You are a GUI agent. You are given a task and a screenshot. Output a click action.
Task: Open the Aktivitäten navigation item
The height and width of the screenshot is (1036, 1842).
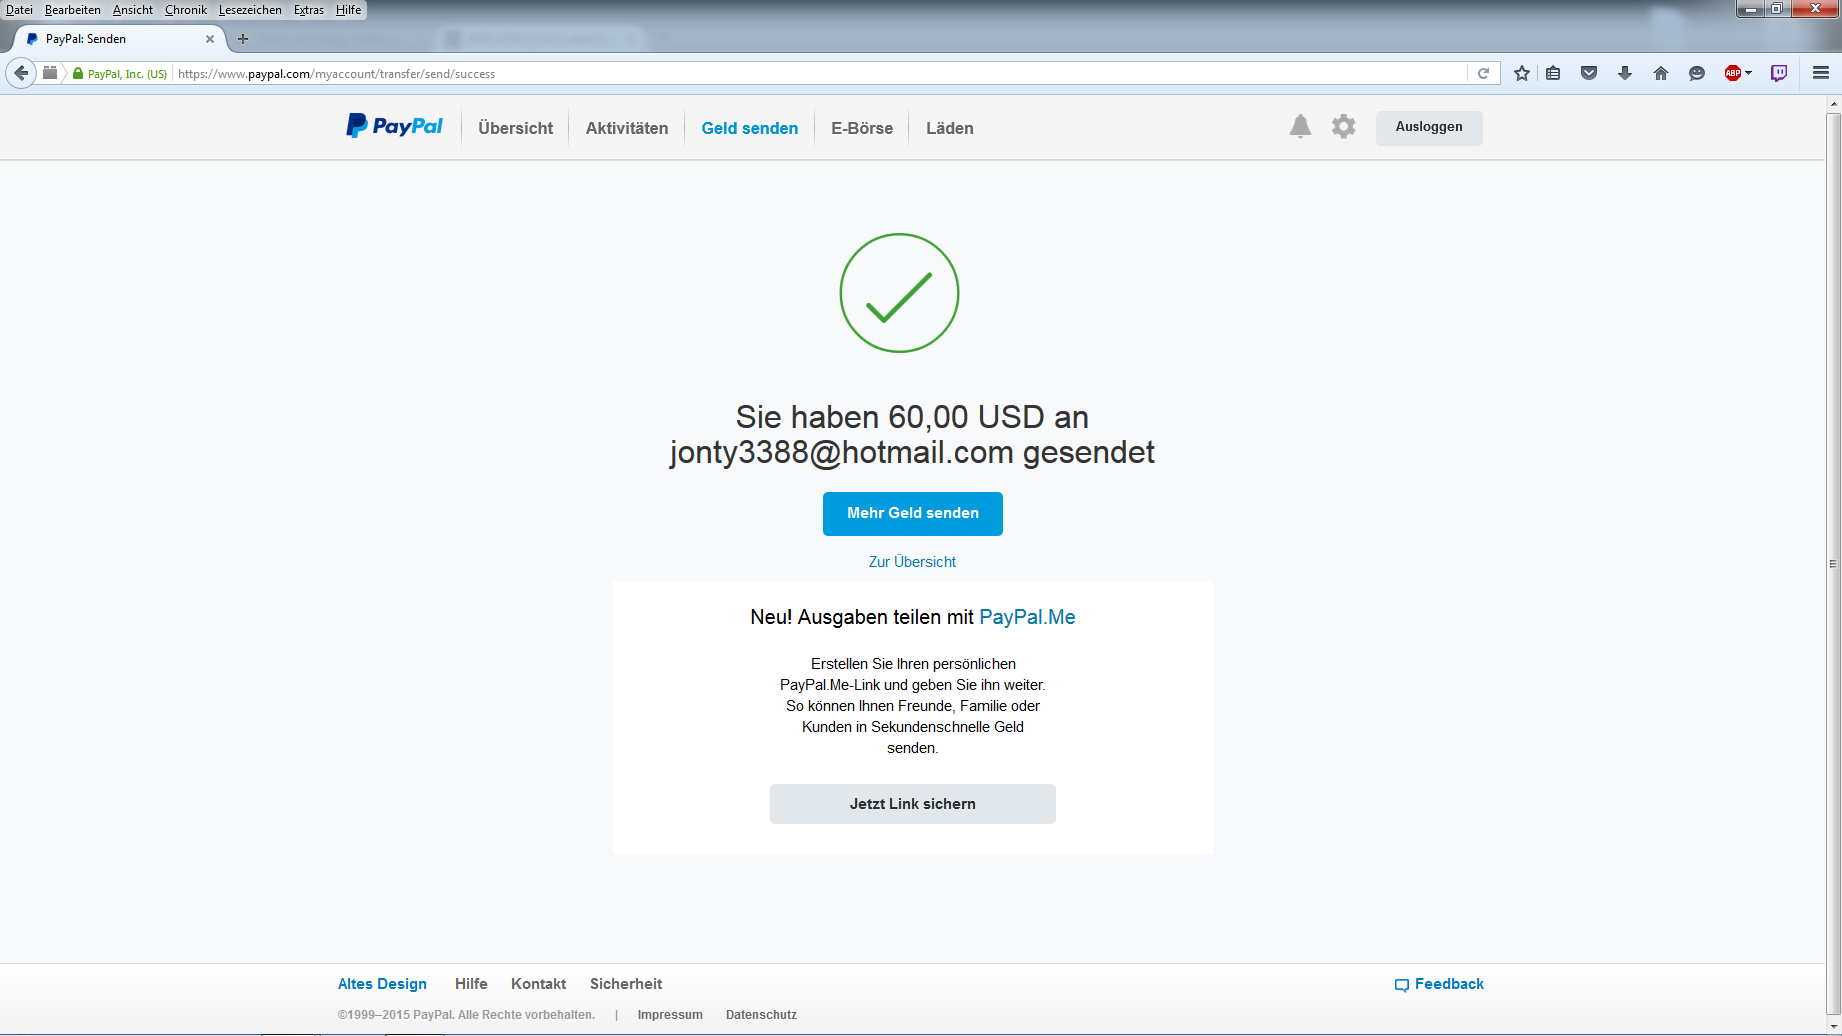coord(627,128)
